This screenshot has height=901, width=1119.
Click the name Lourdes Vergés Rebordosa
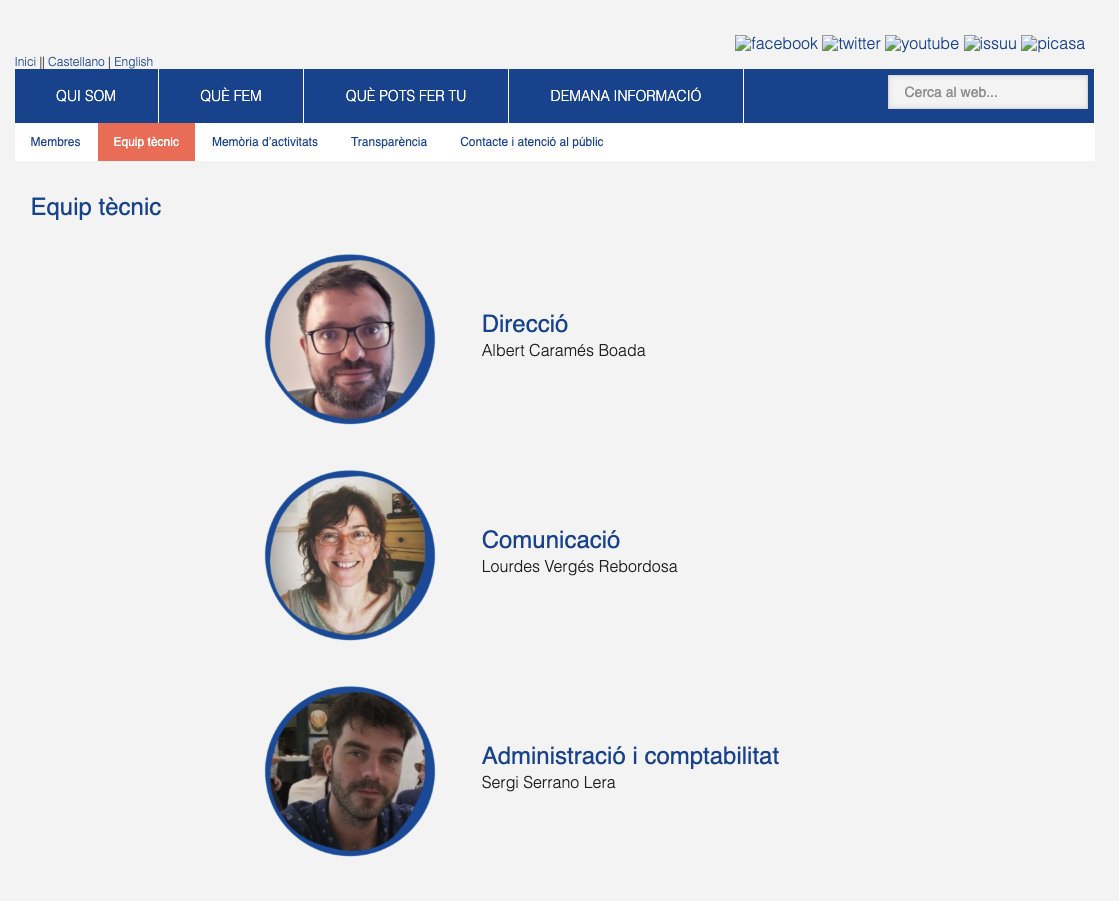(579, 567)
